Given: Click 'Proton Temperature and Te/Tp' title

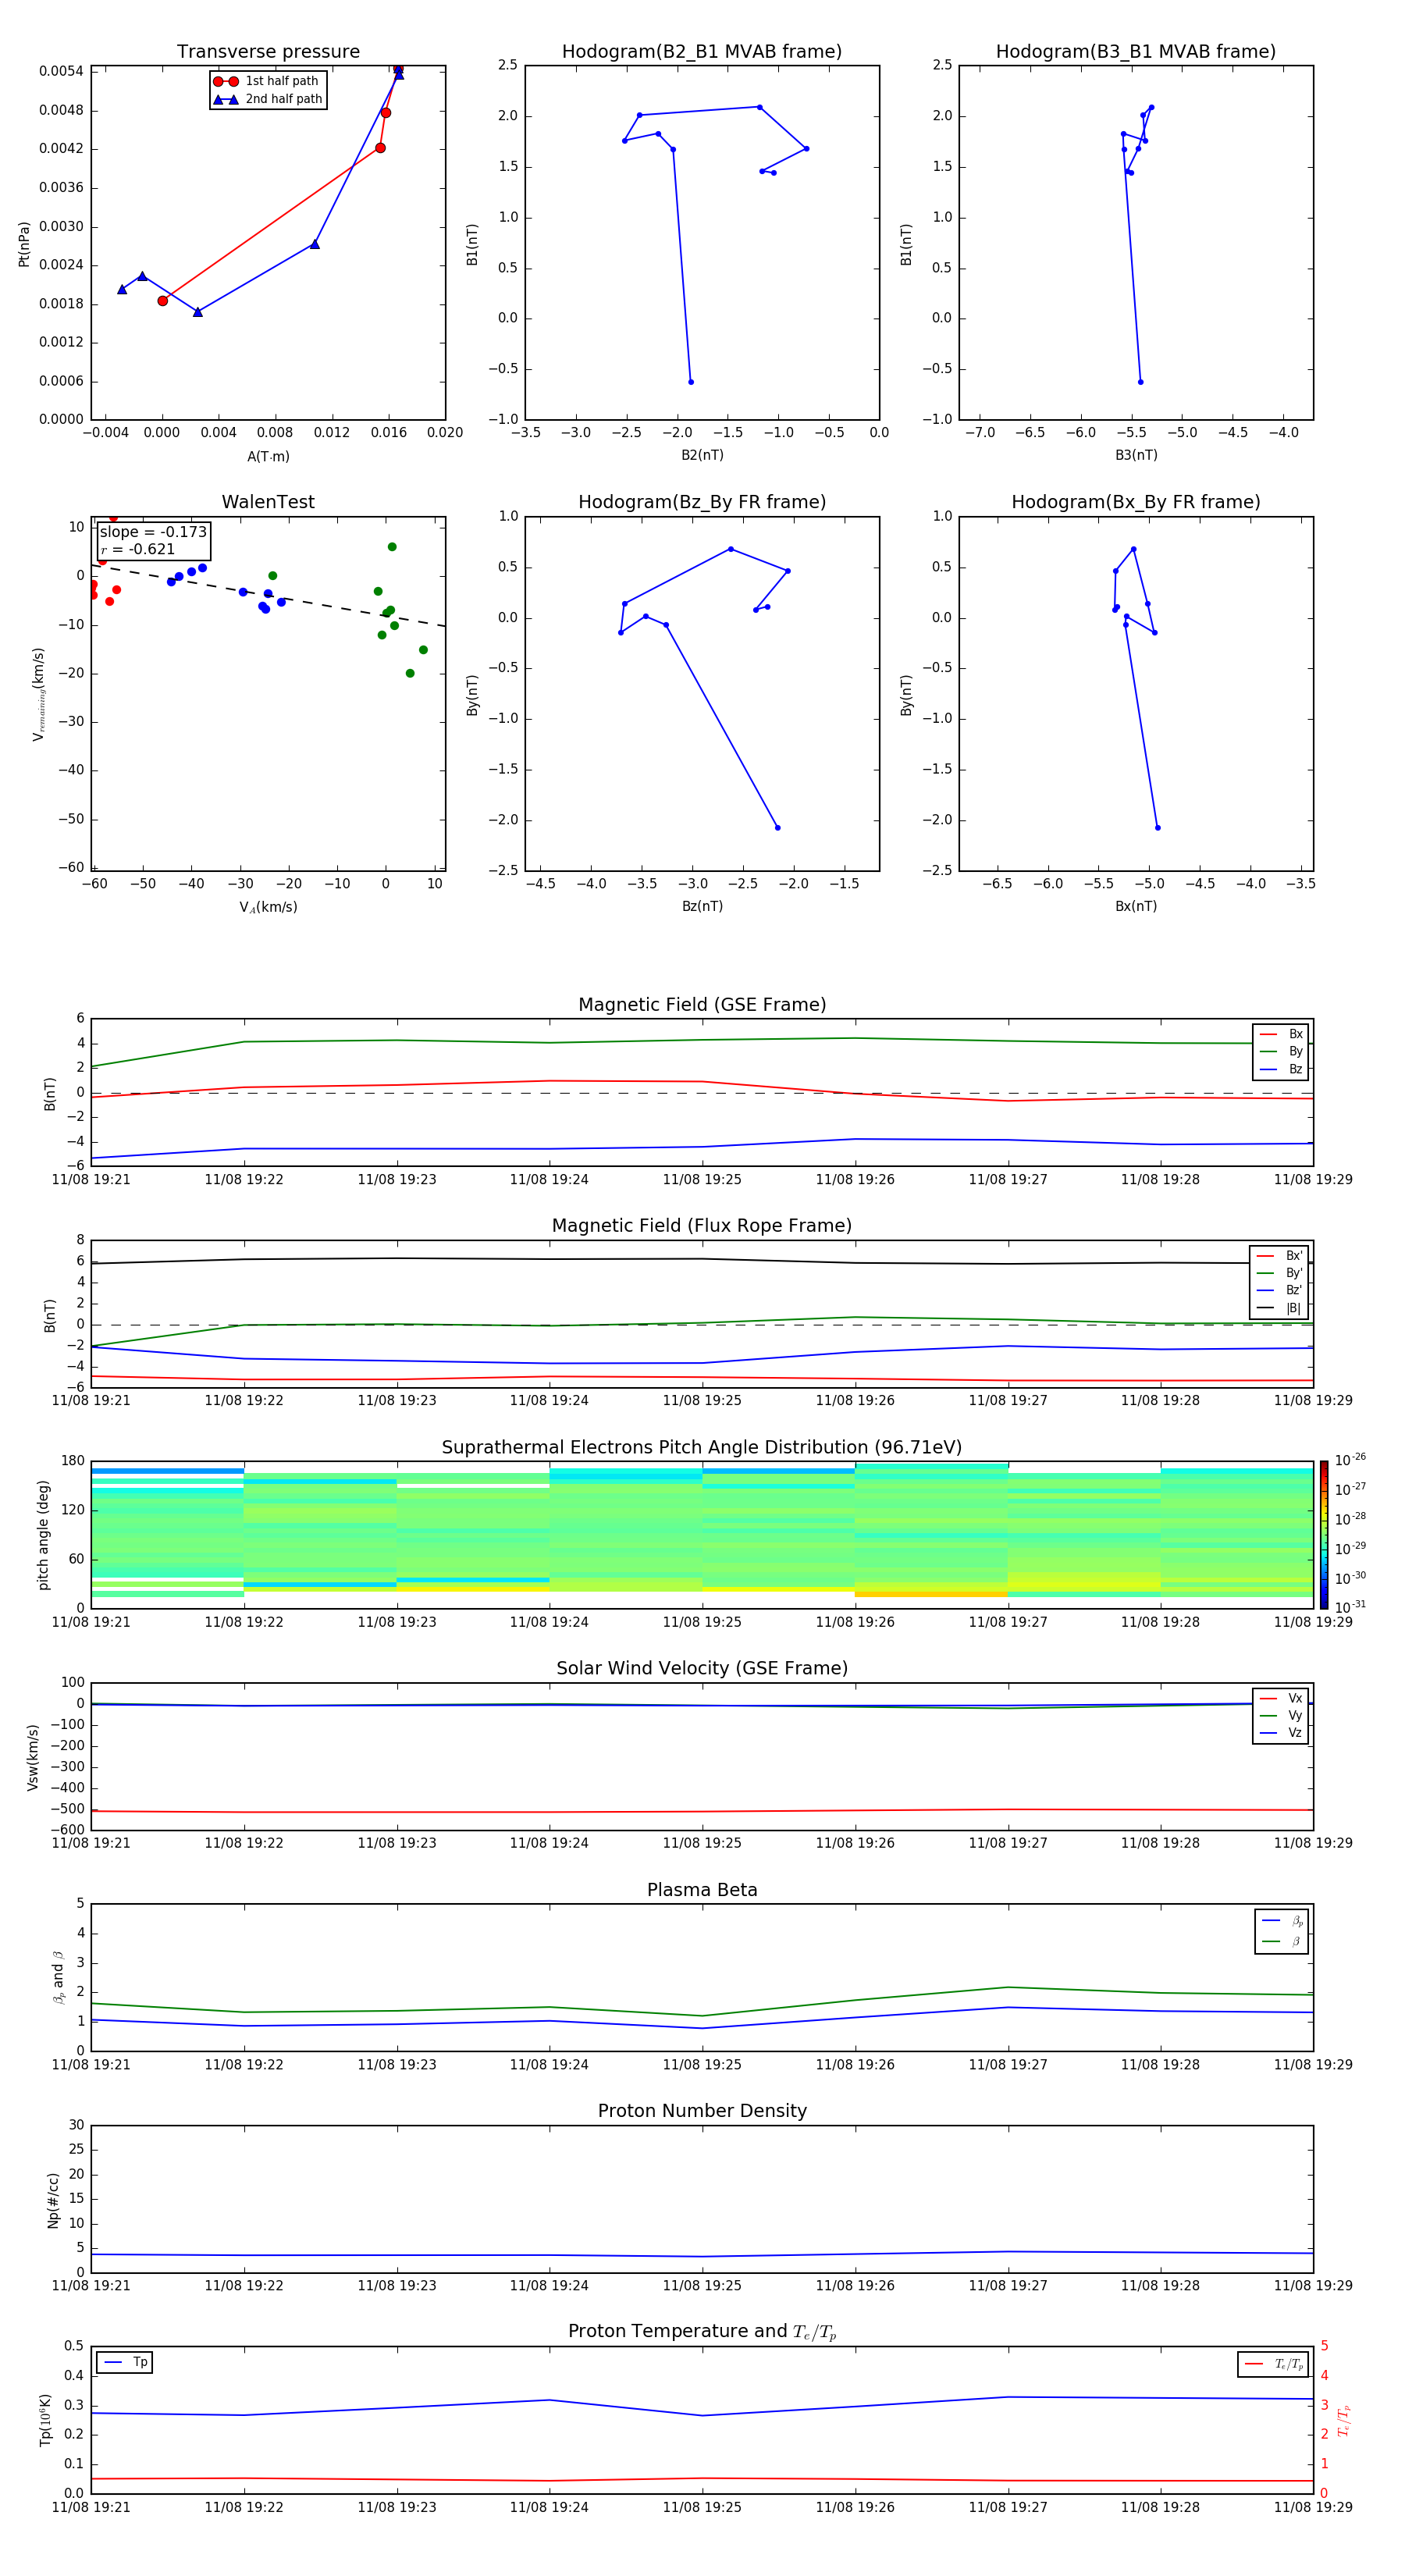Looking at the screenshot, I should click(x=702, y=2332).
